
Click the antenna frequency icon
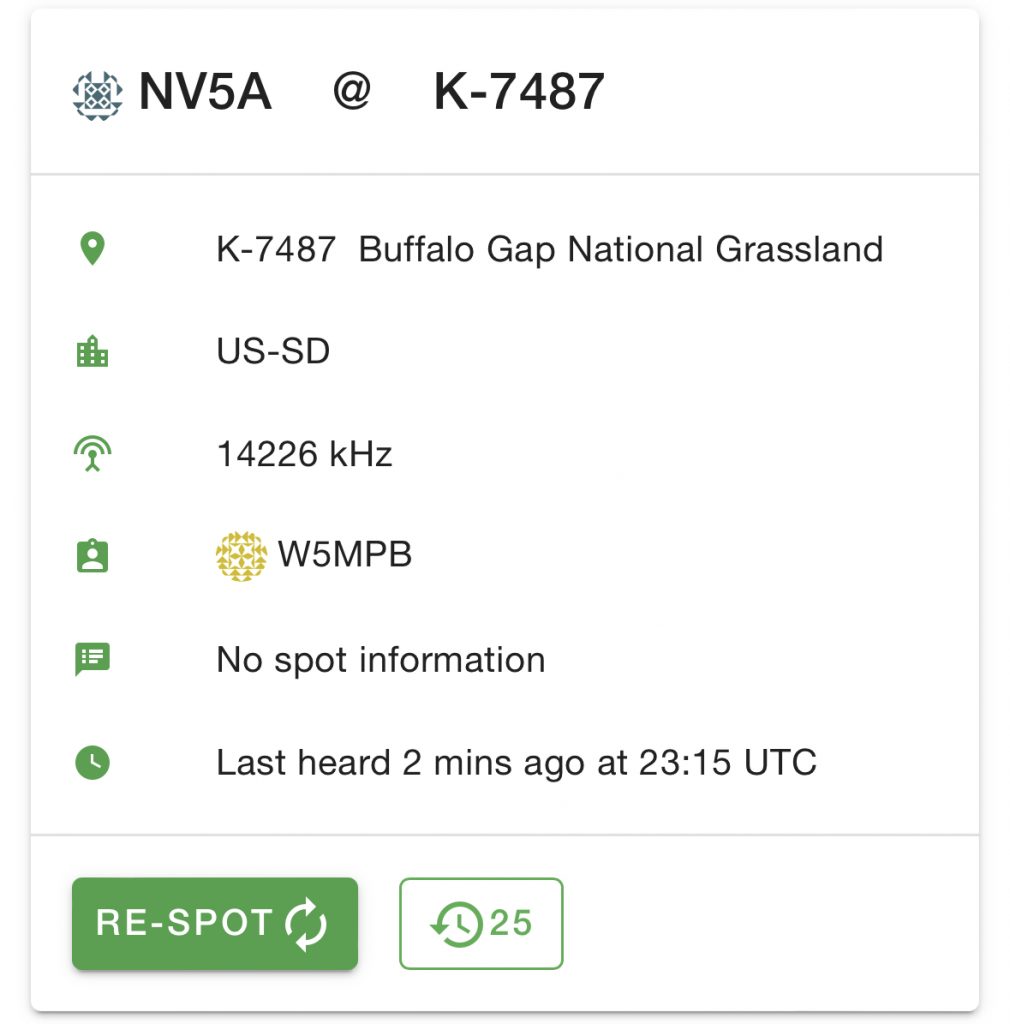coord(92,455)
